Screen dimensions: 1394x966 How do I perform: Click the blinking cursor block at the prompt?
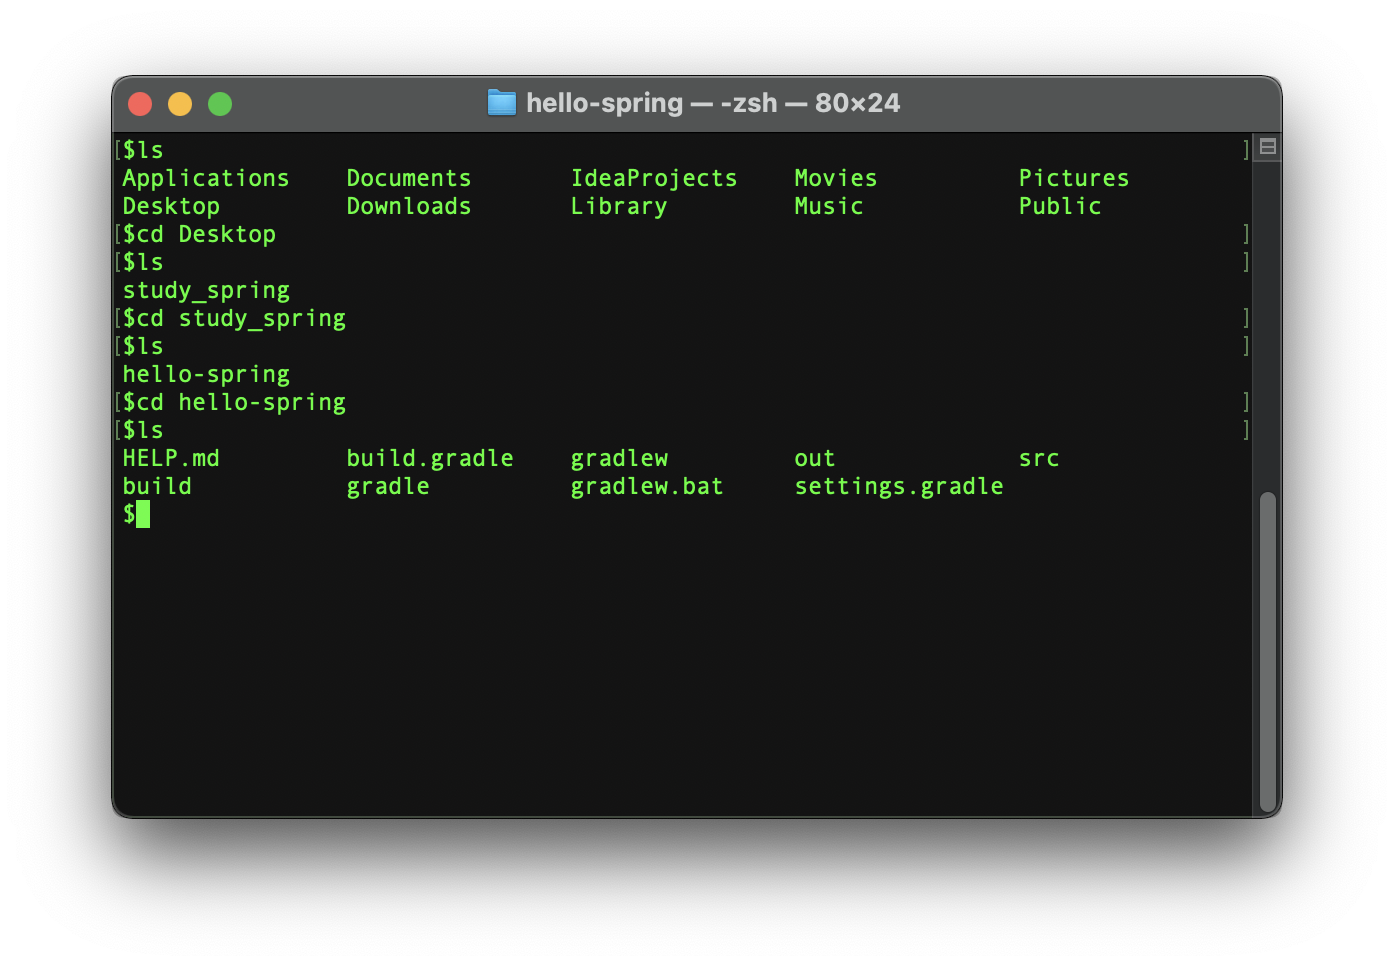pyautogui.click(x=144, y=514)
